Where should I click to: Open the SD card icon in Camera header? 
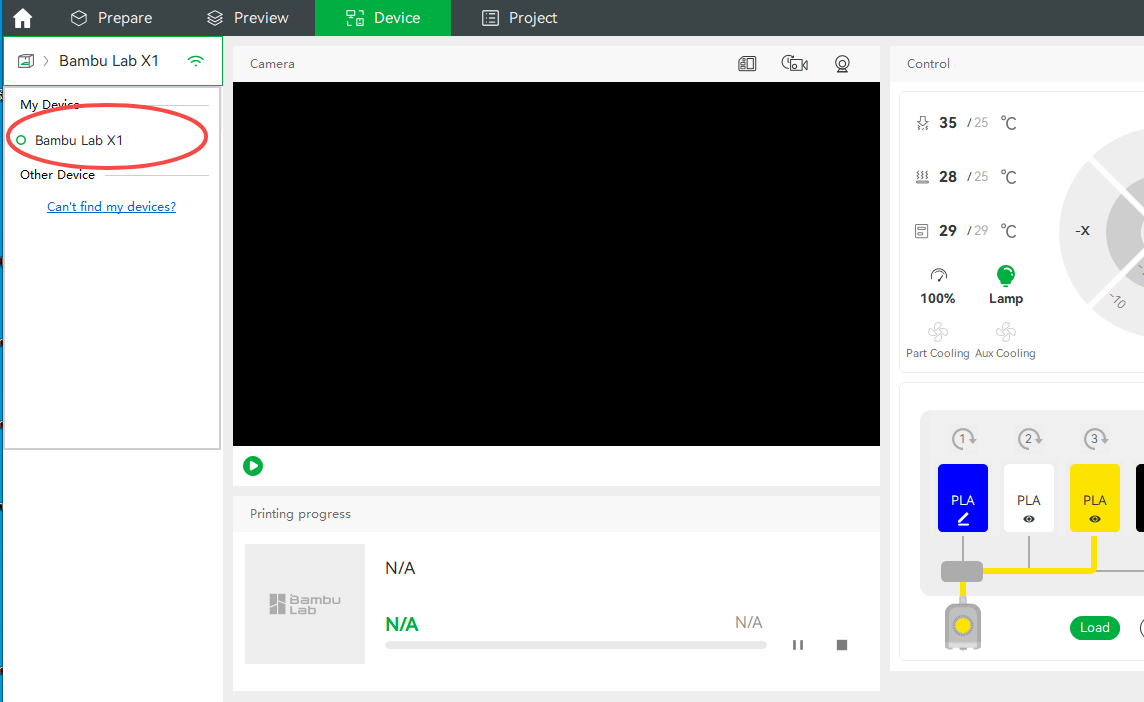click(747, 63)
